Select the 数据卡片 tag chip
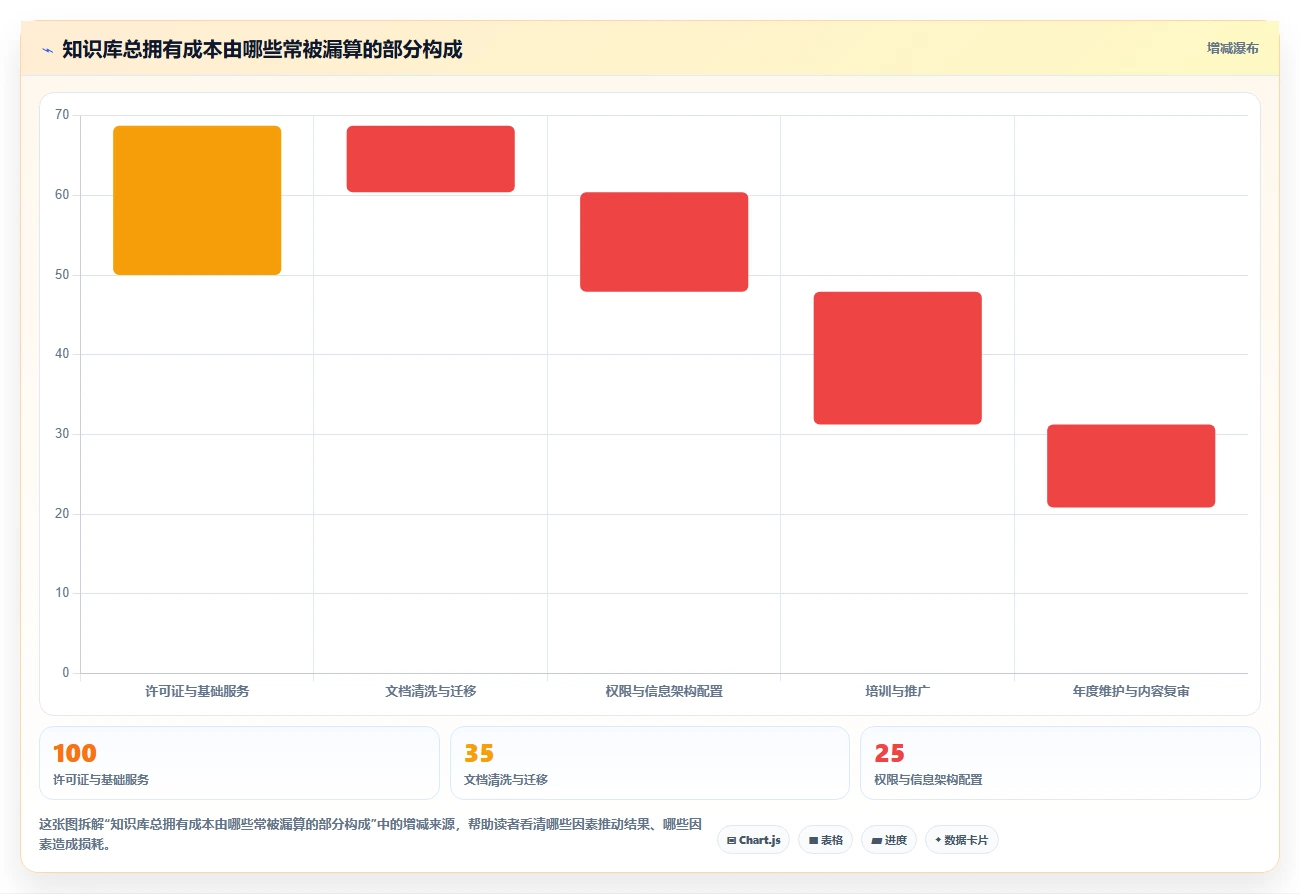Image resolution: width=1300 pixels, height=894 pixels. click(x=961, y=840)
